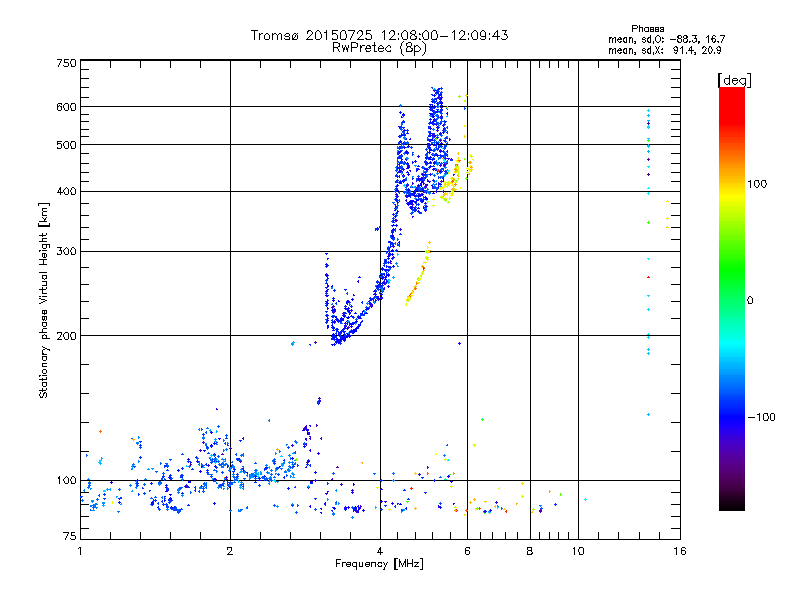Click the x-axis tick label '6'
This screenshot has height=600, width=800.
click(467, 551)
